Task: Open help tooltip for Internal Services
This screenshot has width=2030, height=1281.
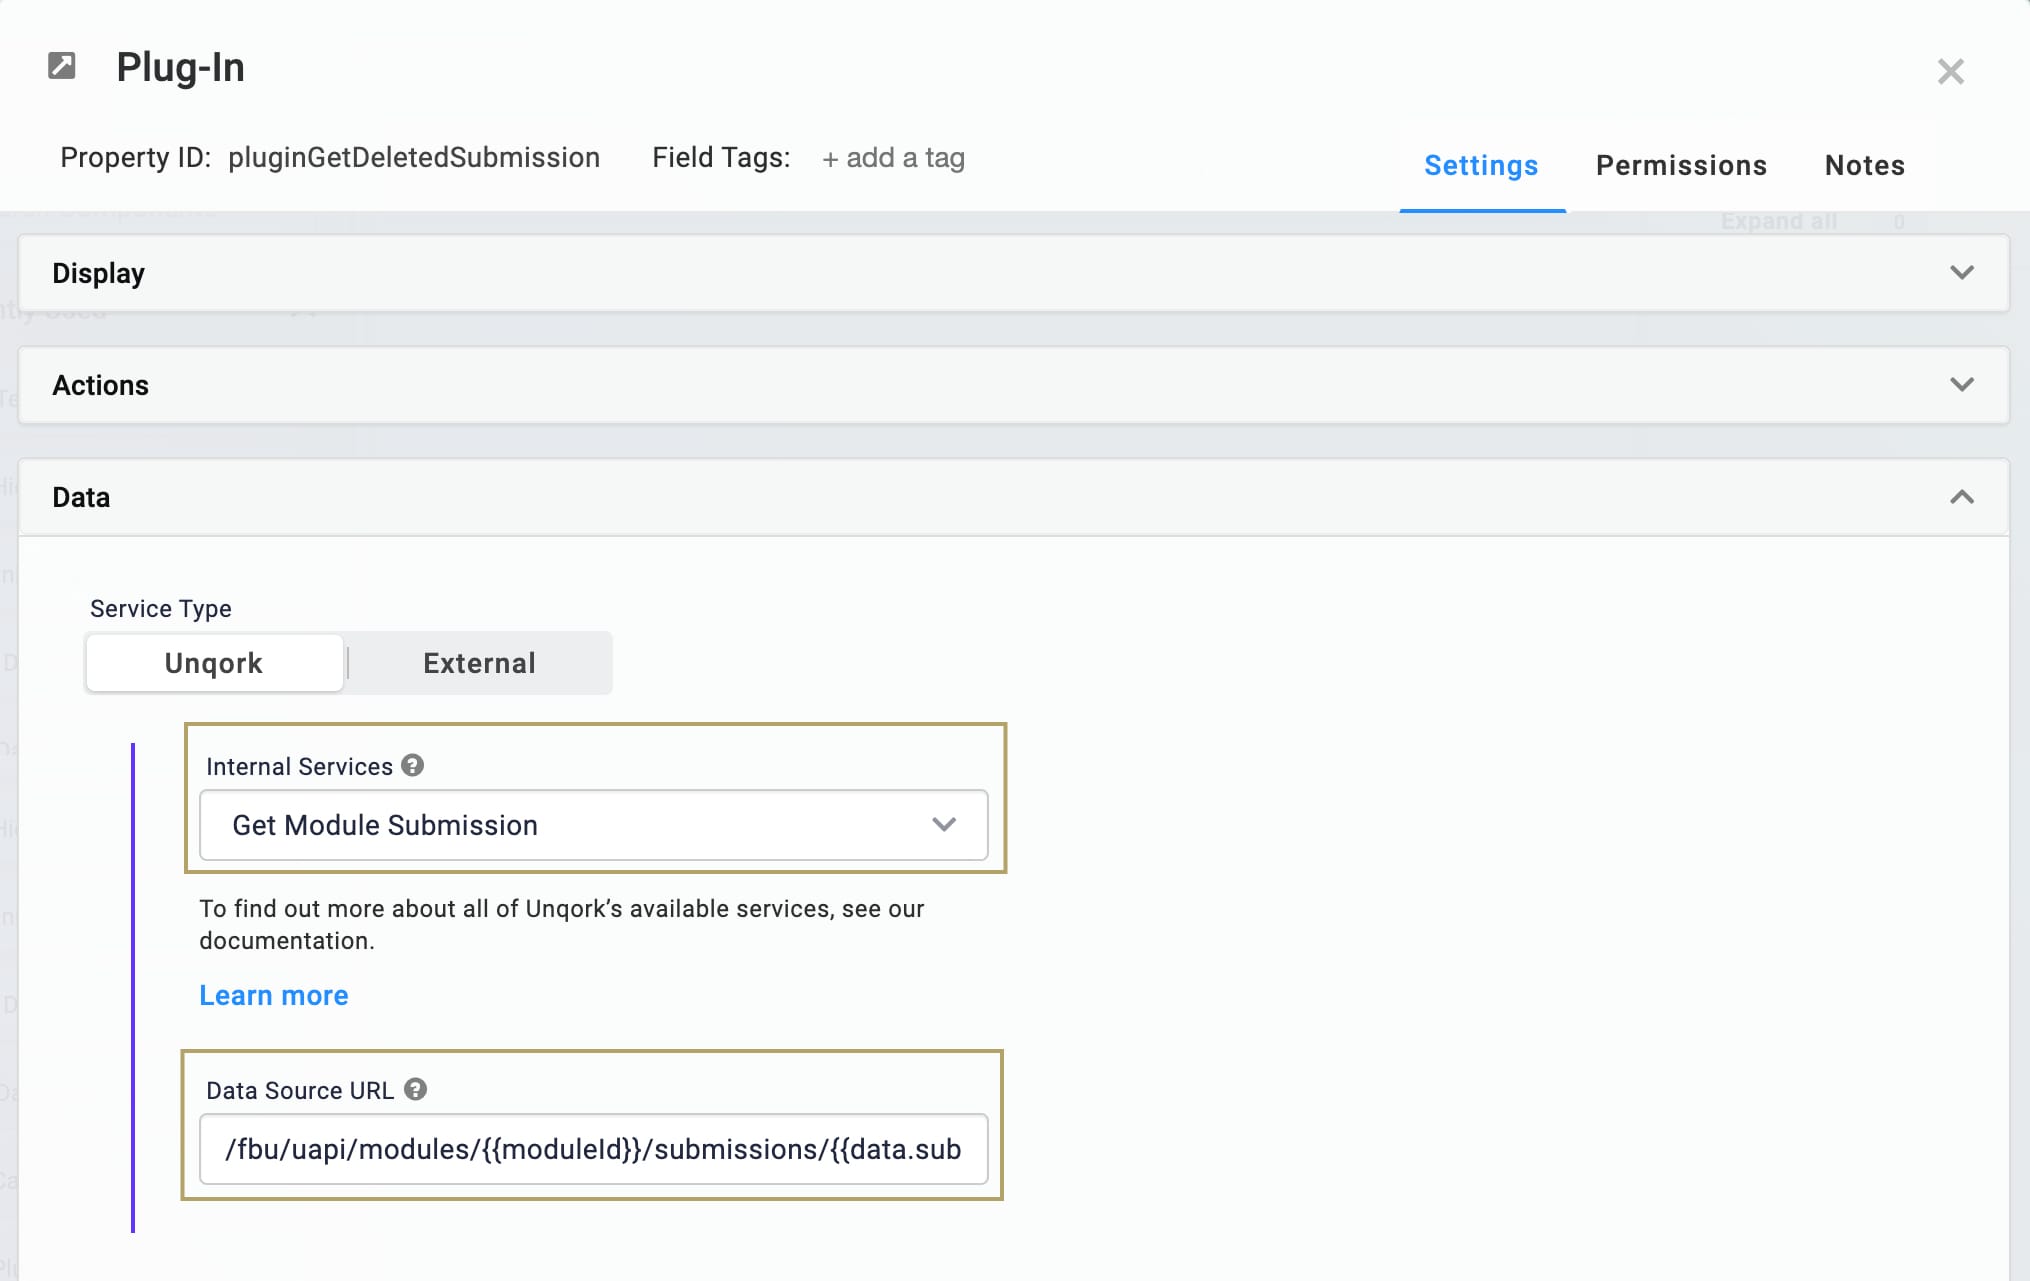Action: point(413,766)
